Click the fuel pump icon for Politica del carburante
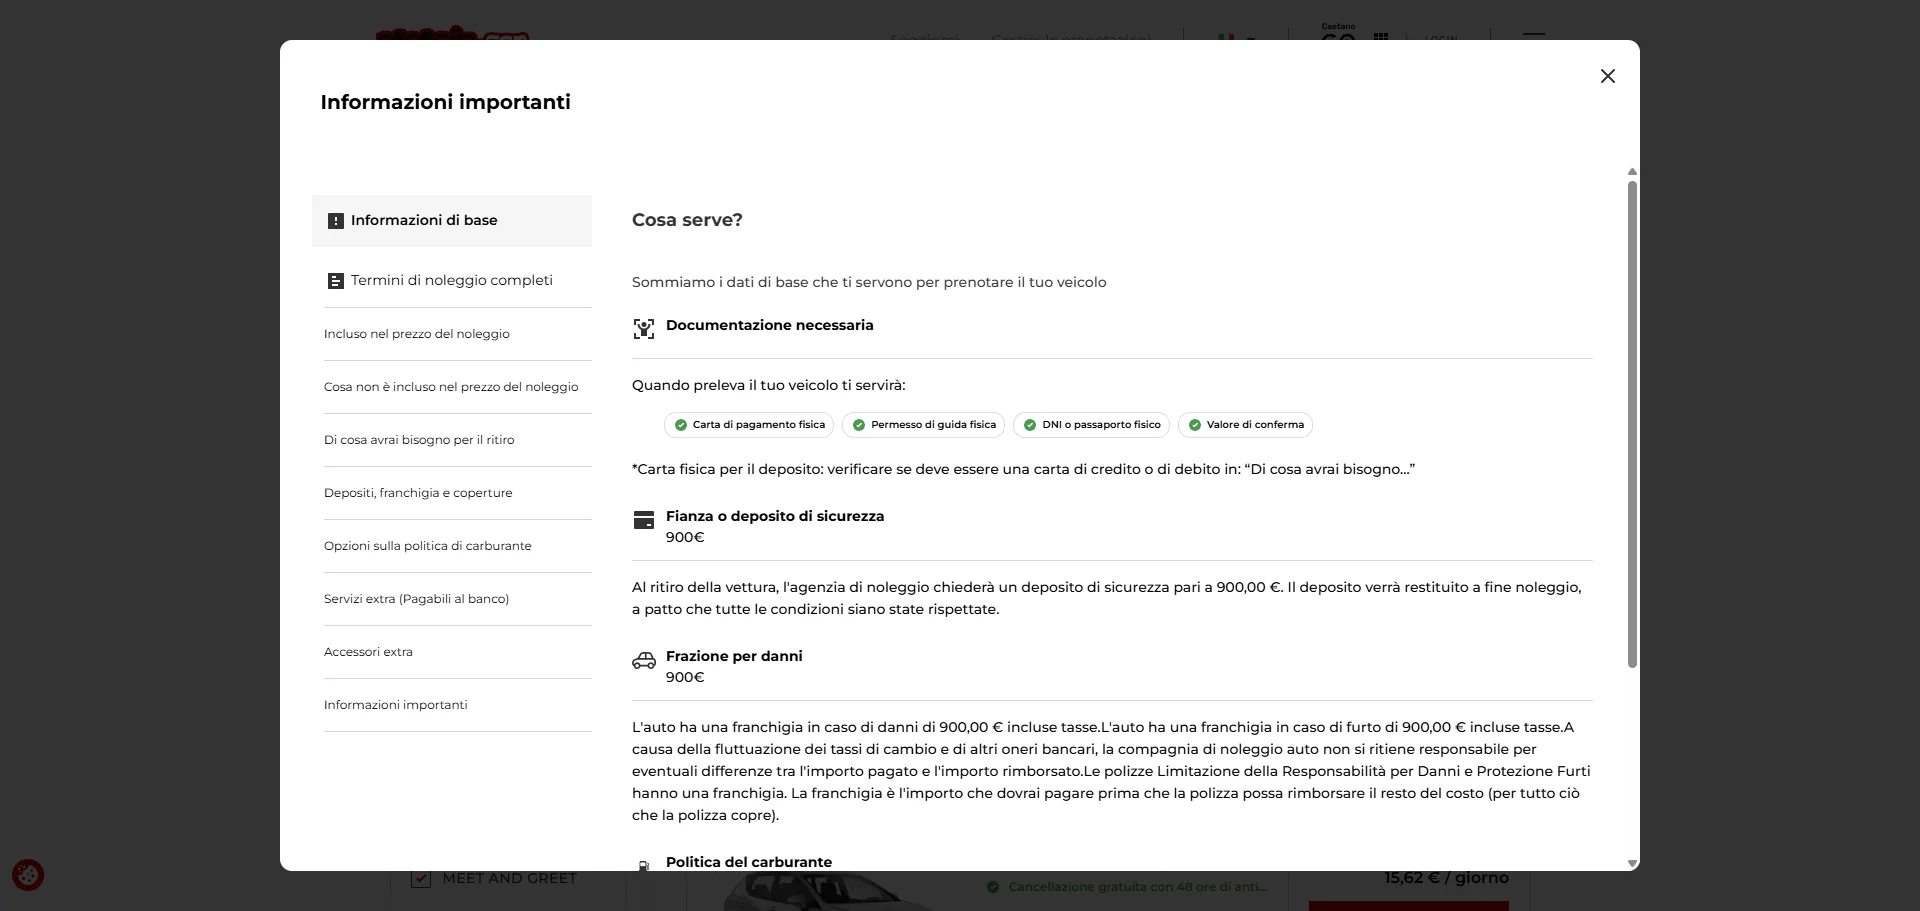The height and width of the screenshot is (911, 1920). 644,865
